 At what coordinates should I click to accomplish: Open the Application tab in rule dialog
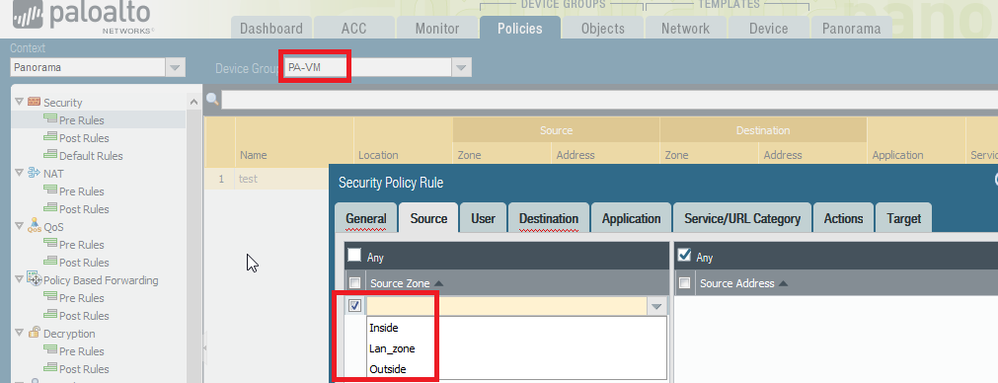click(x=631, y=219)
